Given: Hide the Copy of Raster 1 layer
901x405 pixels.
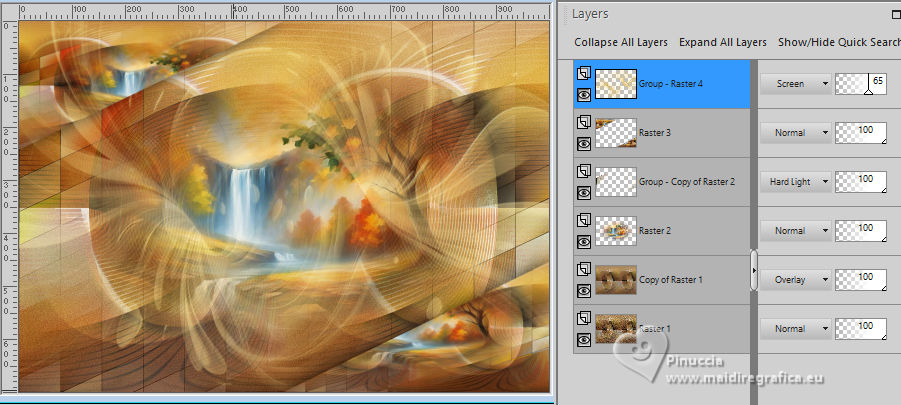Looking at the screenshot, I should pyautogui.click(x=584, y=291).
